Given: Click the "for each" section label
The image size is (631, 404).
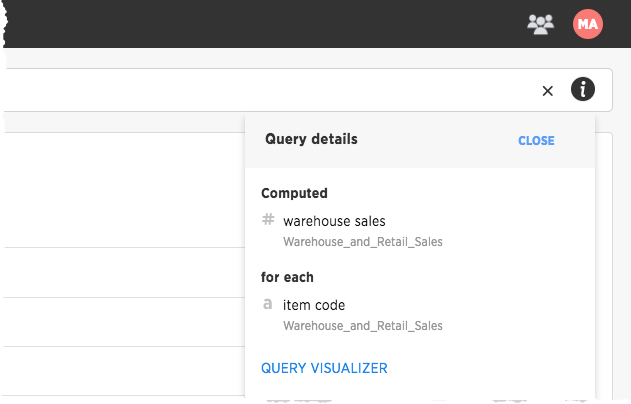Looking at the screenshot, I should [x=287, y=277].
